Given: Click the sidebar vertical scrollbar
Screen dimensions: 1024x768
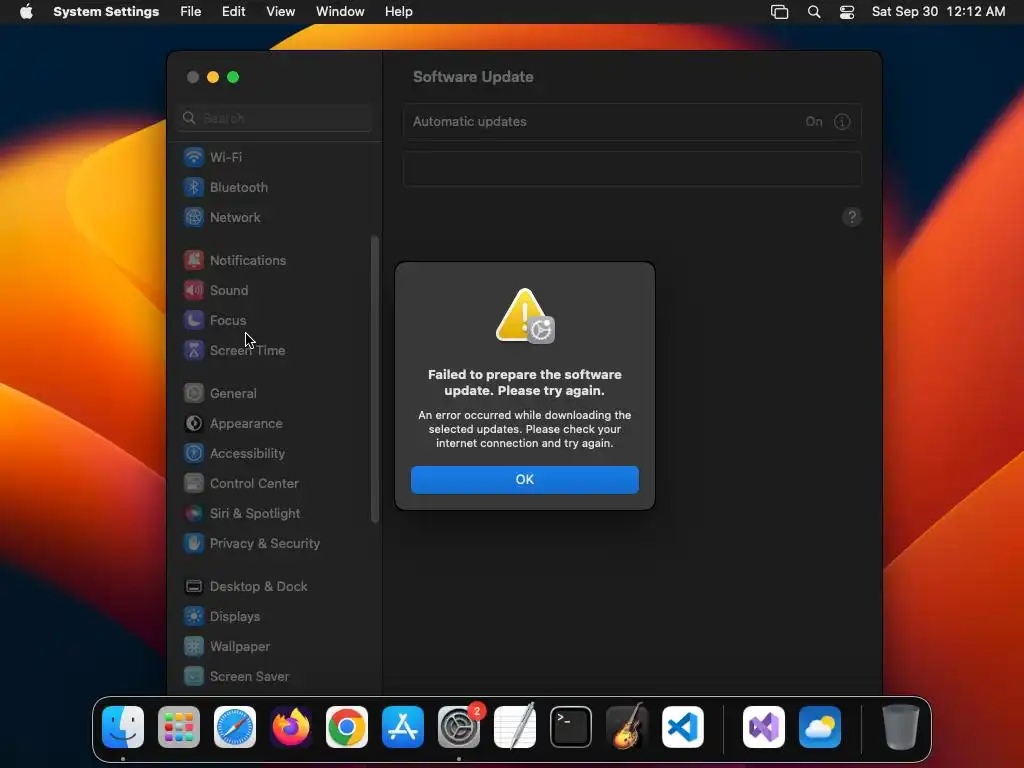Looking at the screenshot, I should [375, 379].
